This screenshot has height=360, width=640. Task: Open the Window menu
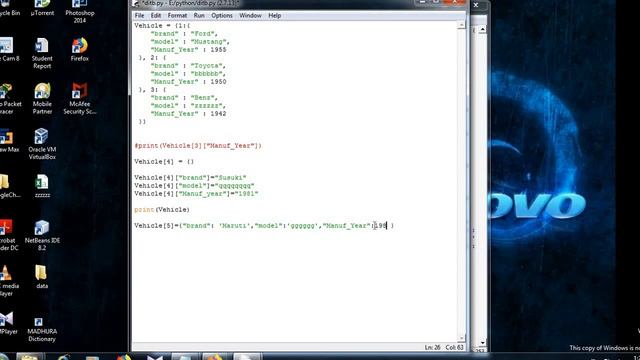[250, 16]
